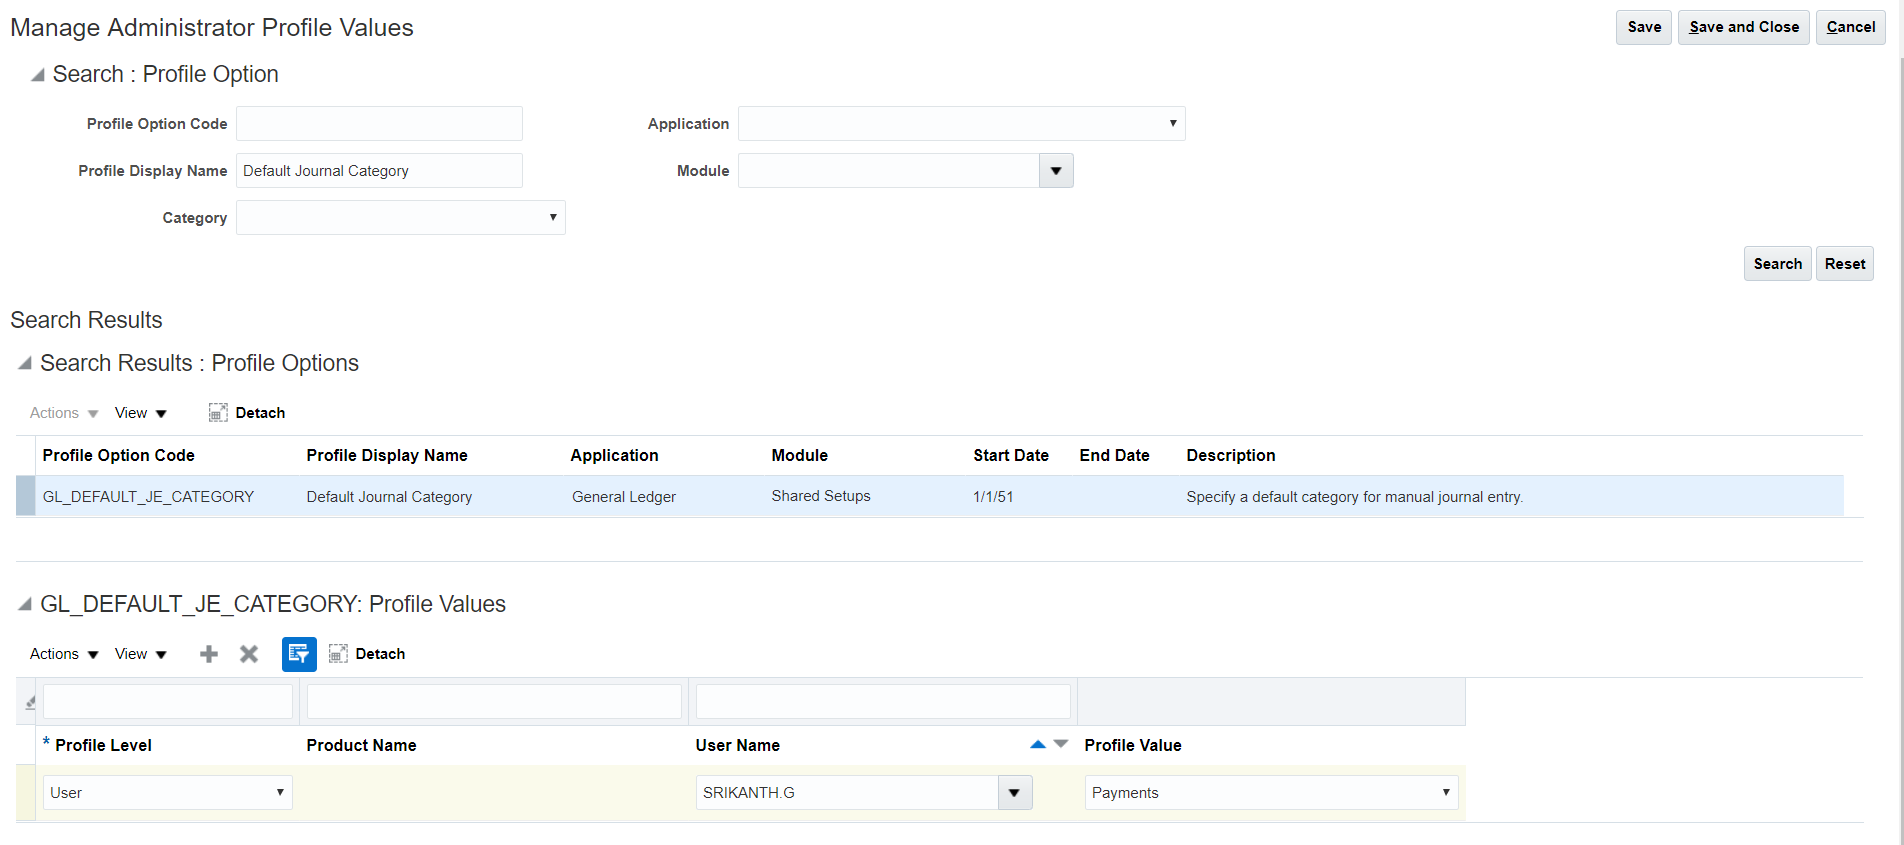Toggle the Query By Example filter icon
Screen dimensions: 1904x845
coord(299,654)
